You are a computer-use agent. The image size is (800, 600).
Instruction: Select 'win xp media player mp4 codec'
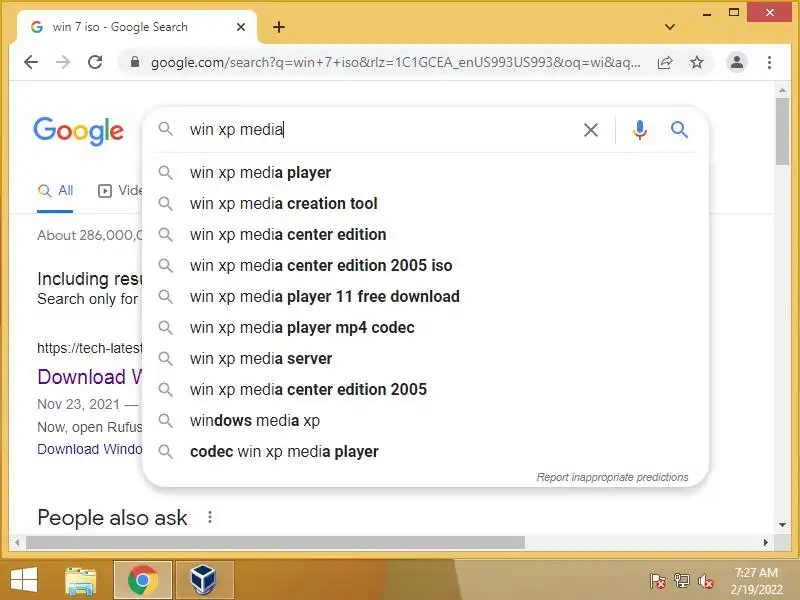[426, 328]
